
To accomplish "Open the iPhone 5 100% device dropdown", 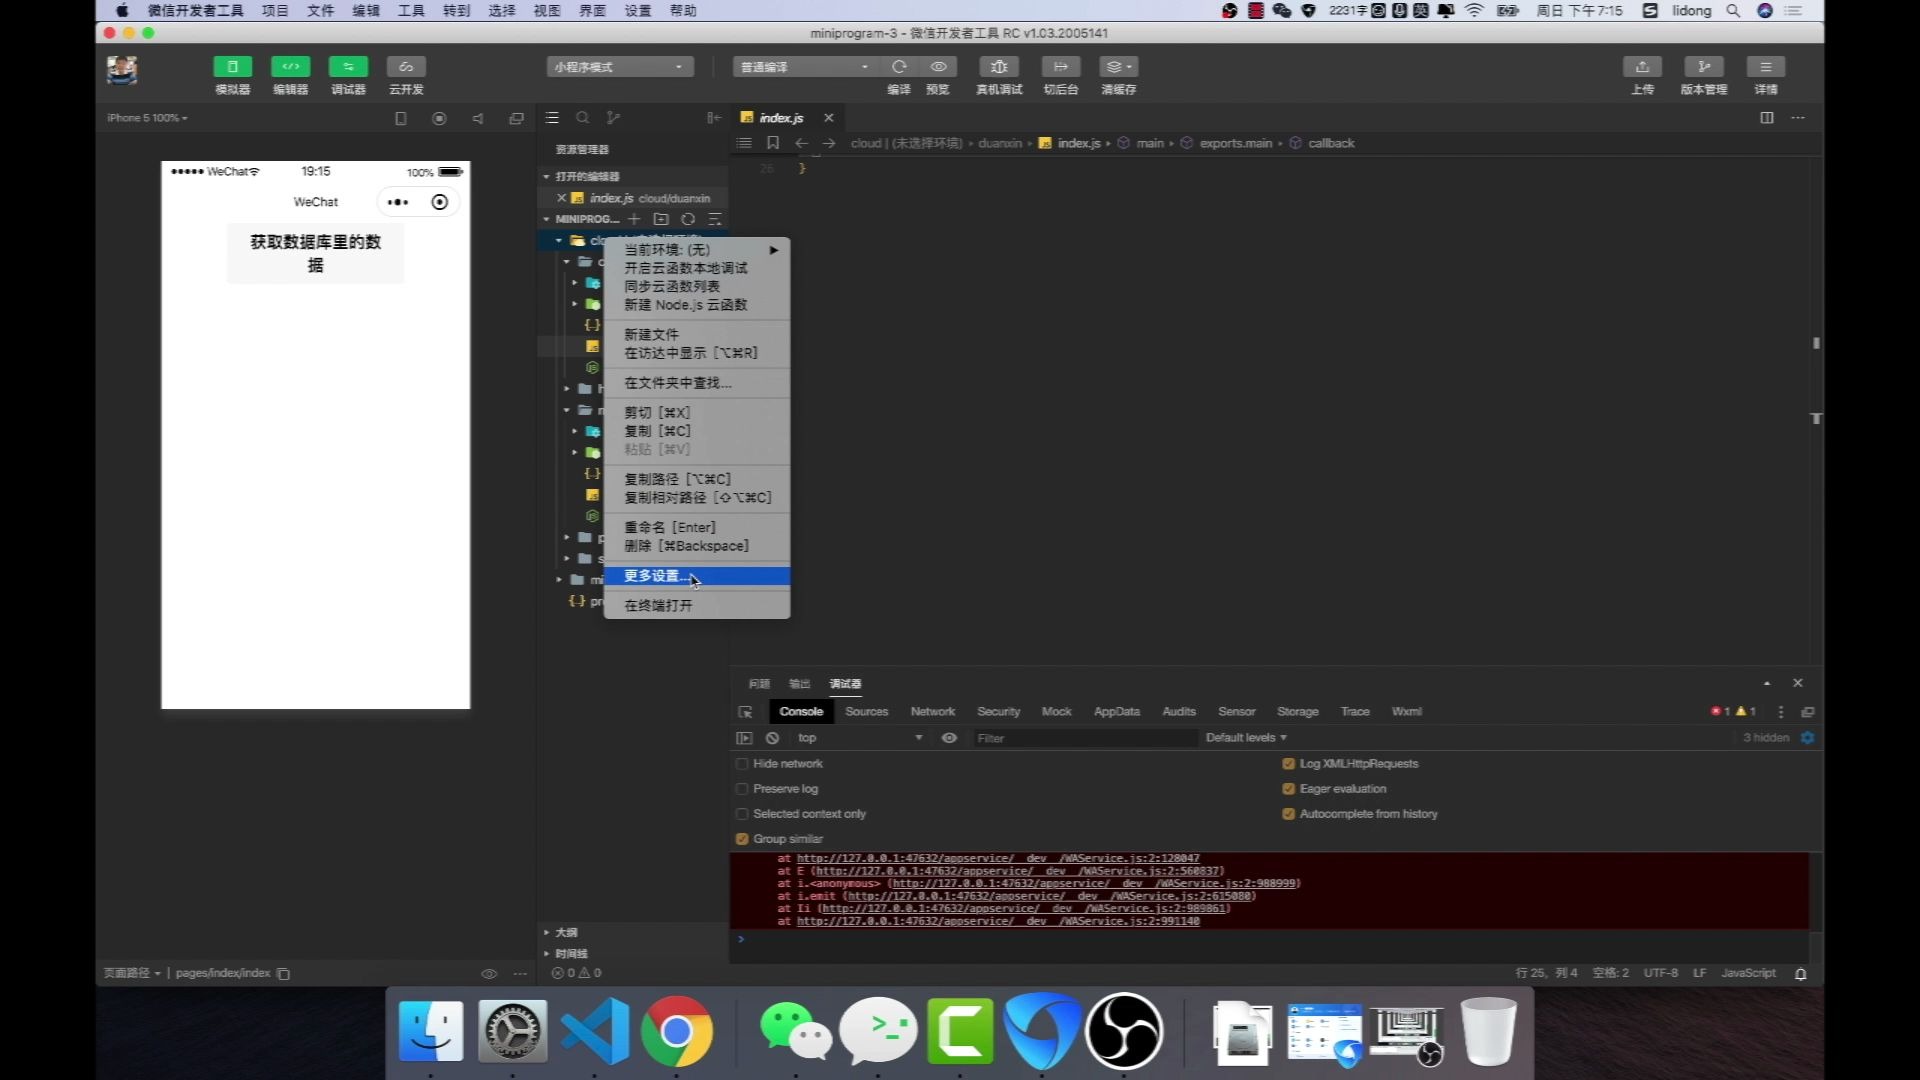I will coord(147,118).
